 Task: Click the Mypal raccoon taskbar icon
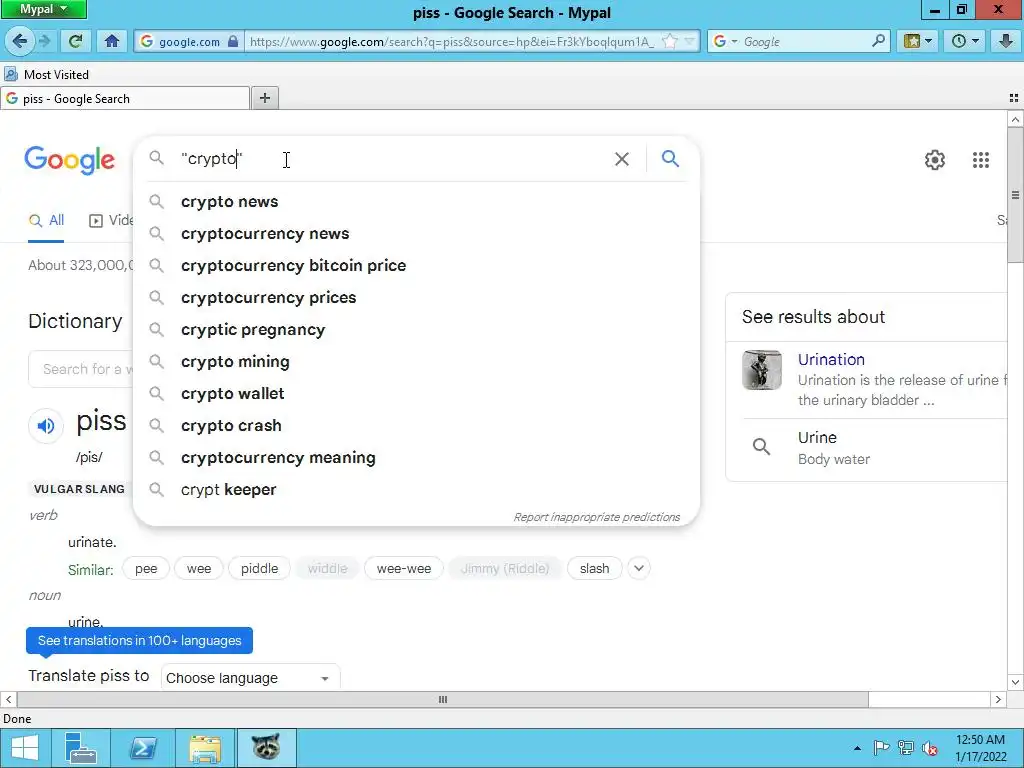[266, 748]
